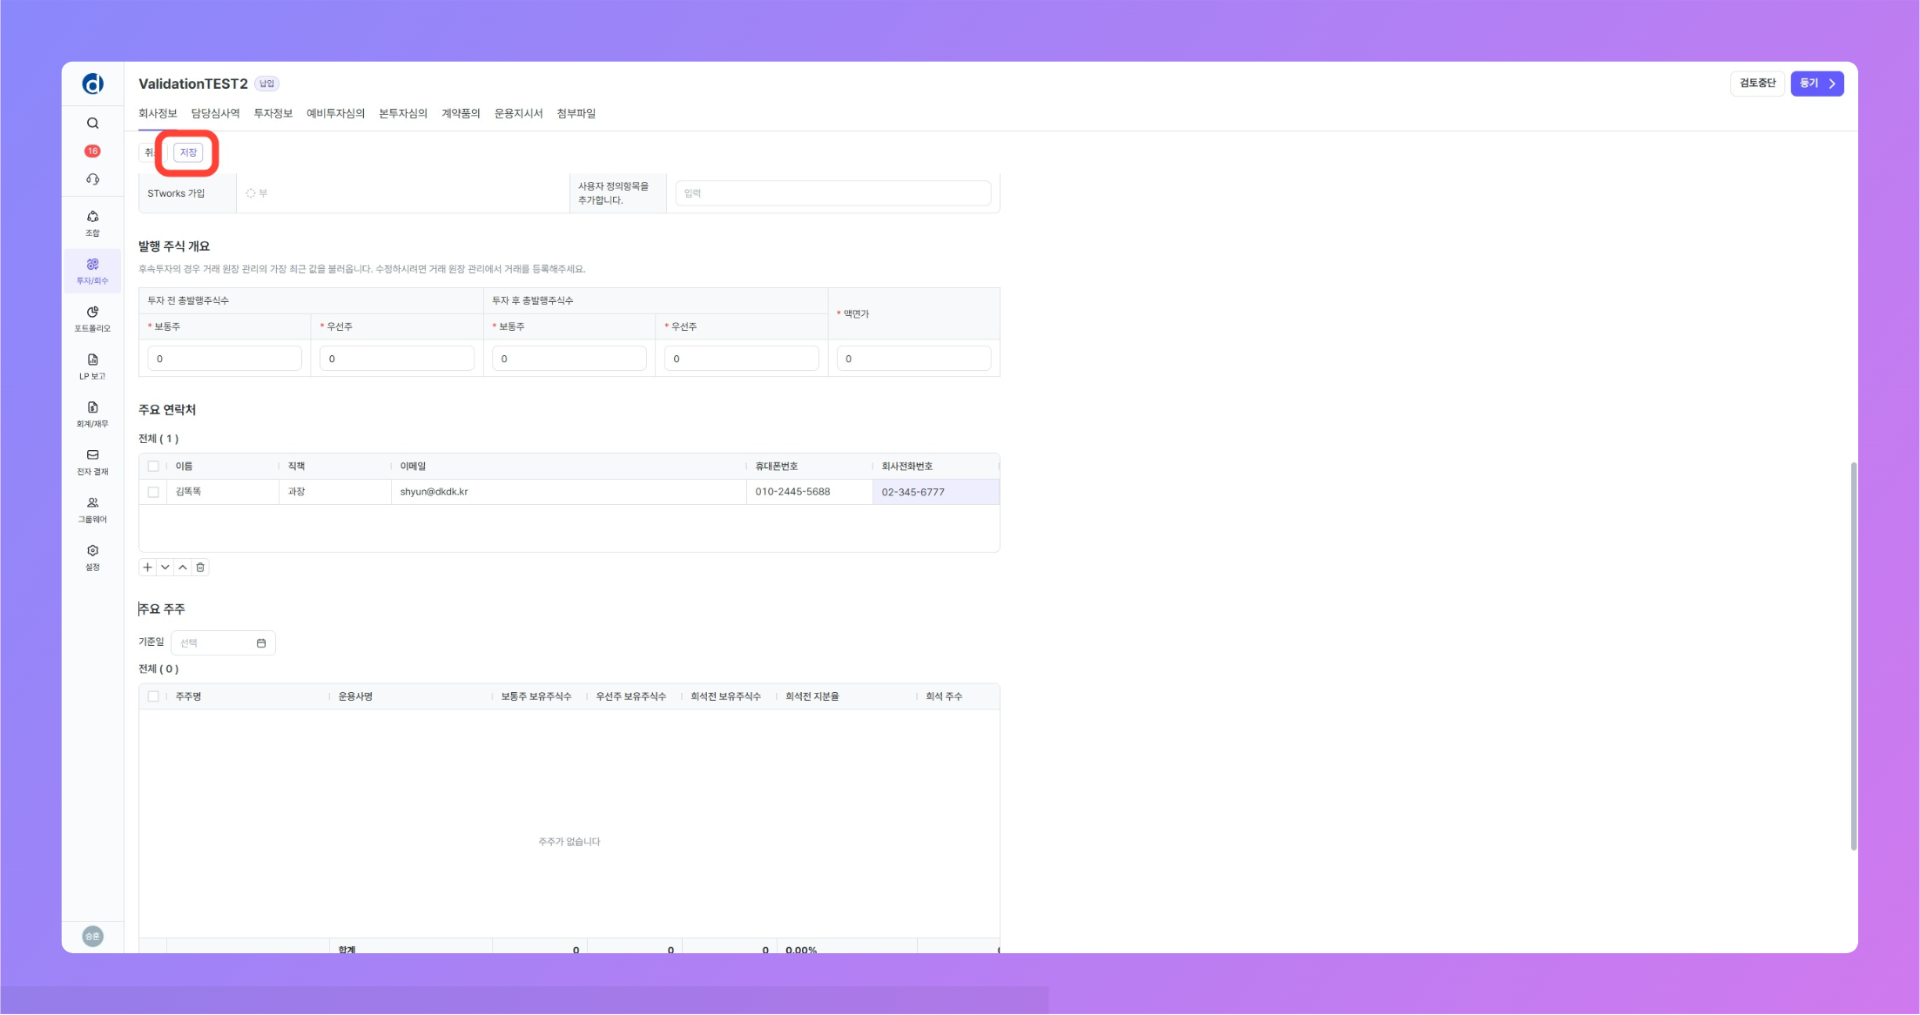1920x1015 pixels.
Task: Toggle select-all checkbox in 주주명 header
Action: click(x=153, y=697)
